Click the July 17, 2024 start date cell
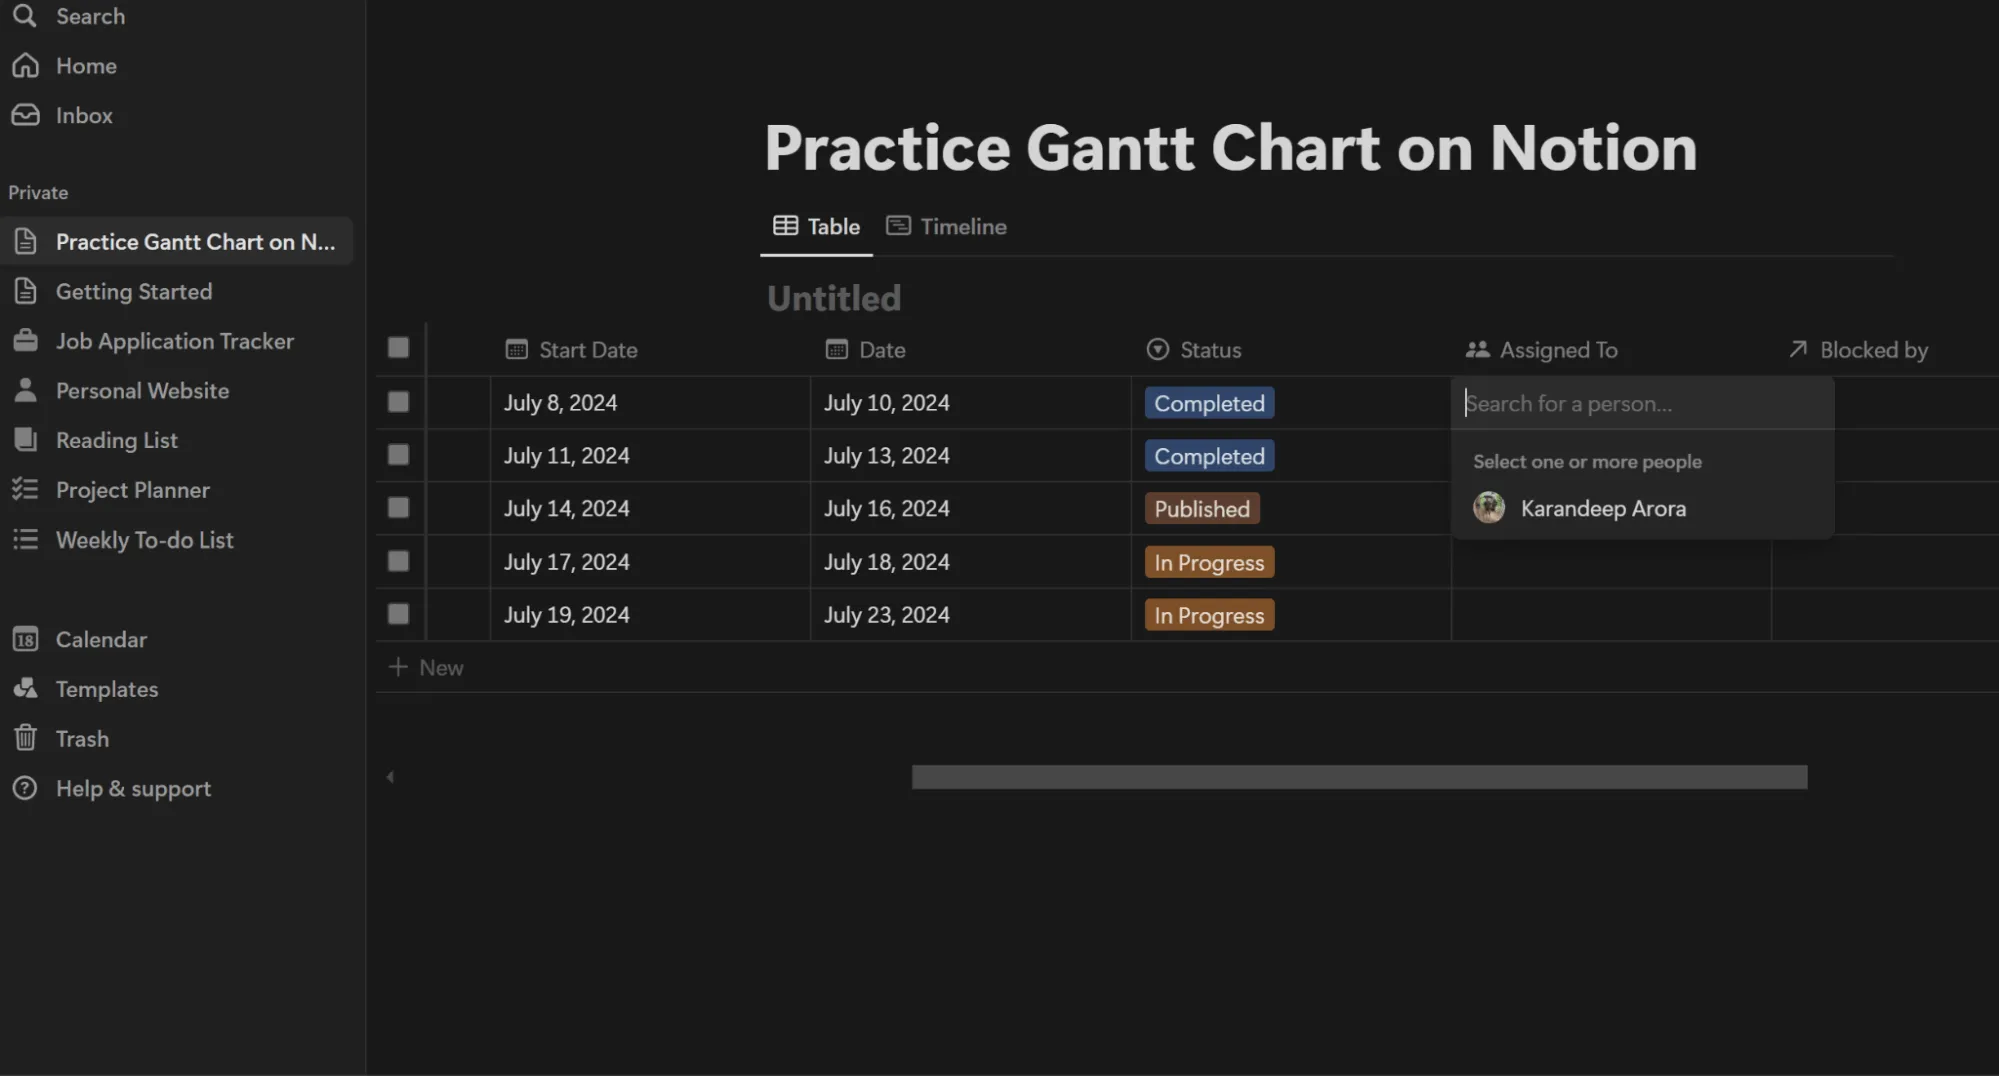The height and width of the screenshot is (1076, 1999). pyautogui.click(x=650, y=562)
